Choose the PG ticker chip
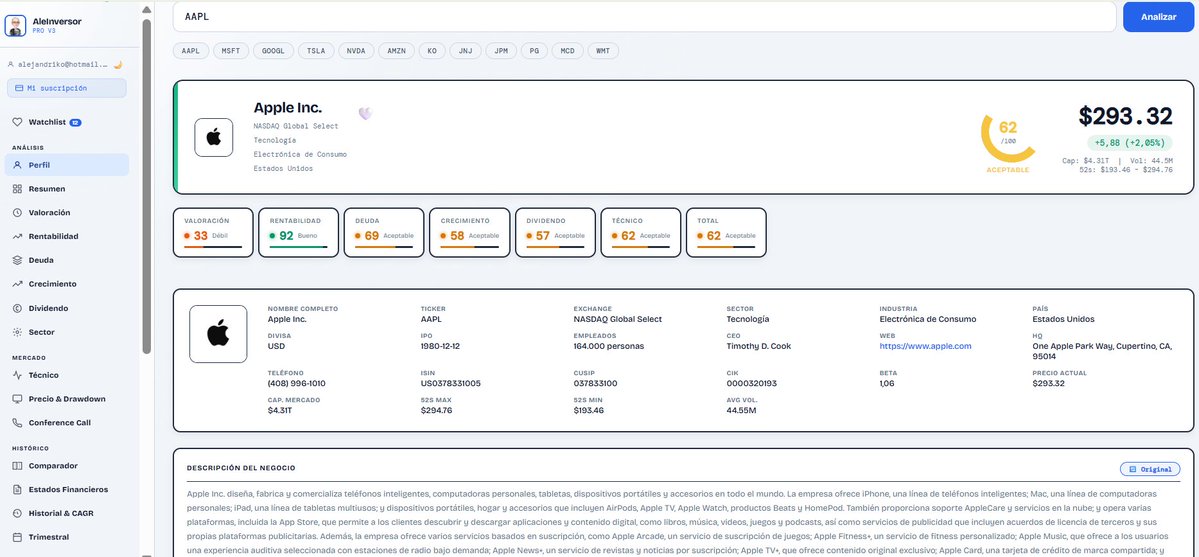Image resolution: width=1199 pixels, height=557 pixels. coord(534,50)
